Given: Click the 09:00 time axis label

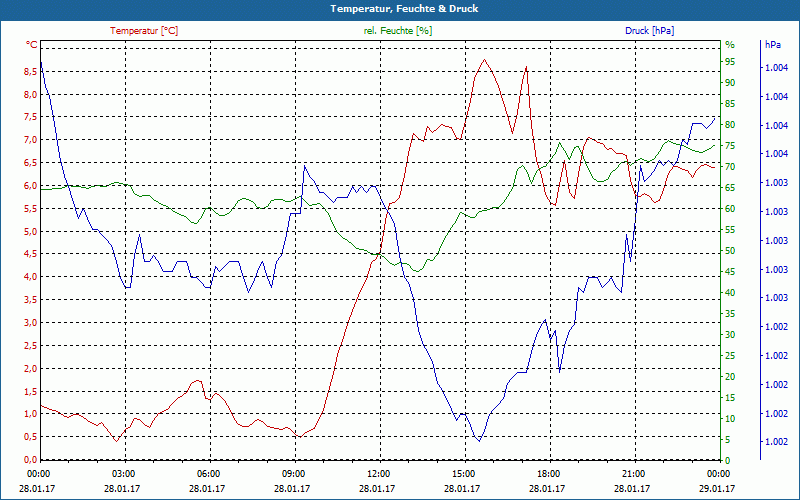Looking at the screenshot, I should pos(294,473).
